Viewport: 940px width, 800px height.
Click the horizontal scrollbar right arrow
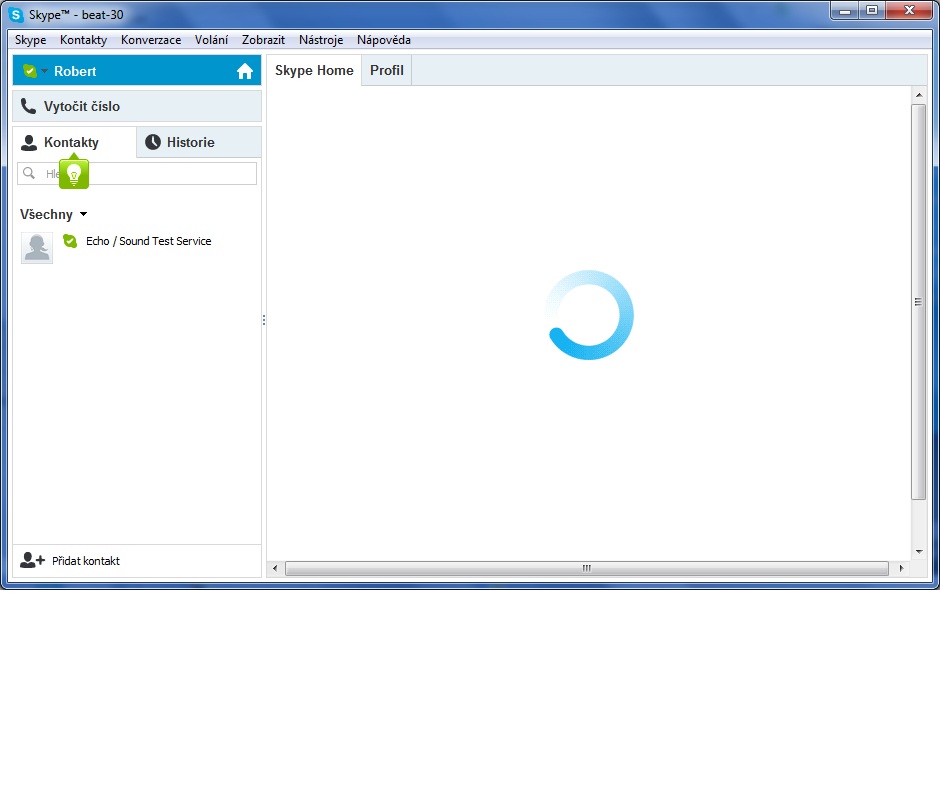[x=901, y=568]
